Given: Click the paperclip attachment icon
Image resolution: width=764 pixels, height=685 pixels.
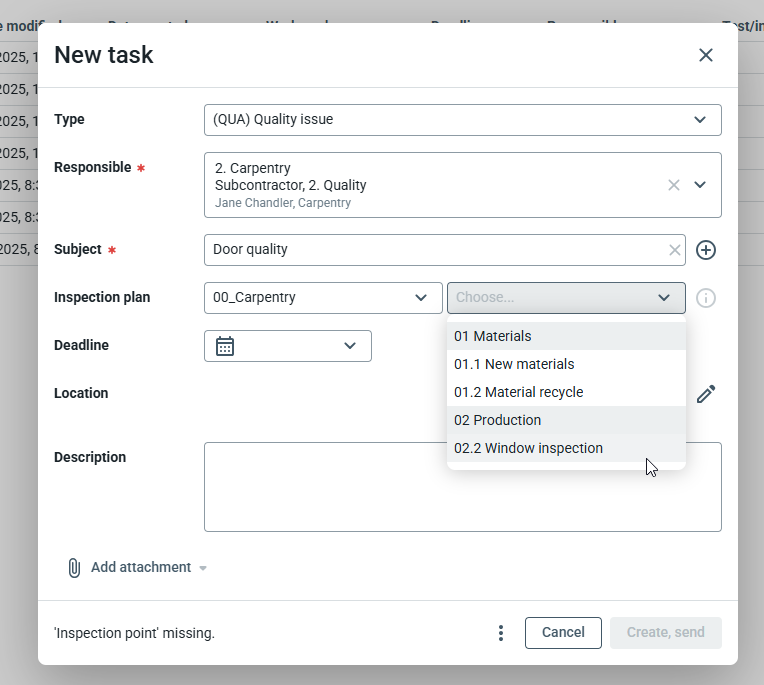Looking at the screenshot, I should click(x=74, y=568).
